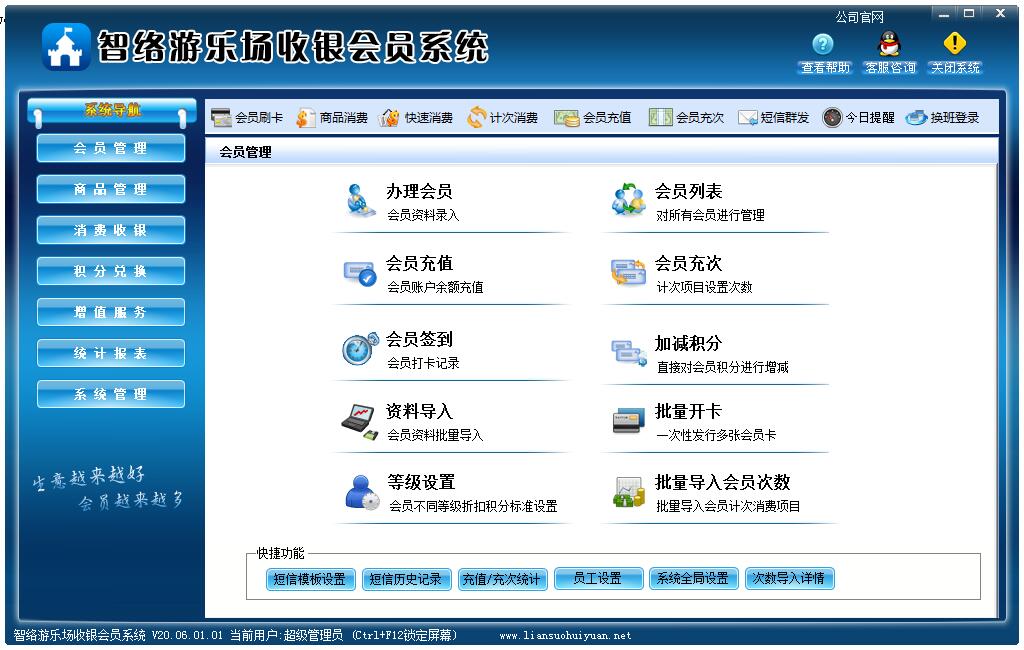
Task: Open 短信历史记录 shortcut button
Action: (x=406, y=579)
